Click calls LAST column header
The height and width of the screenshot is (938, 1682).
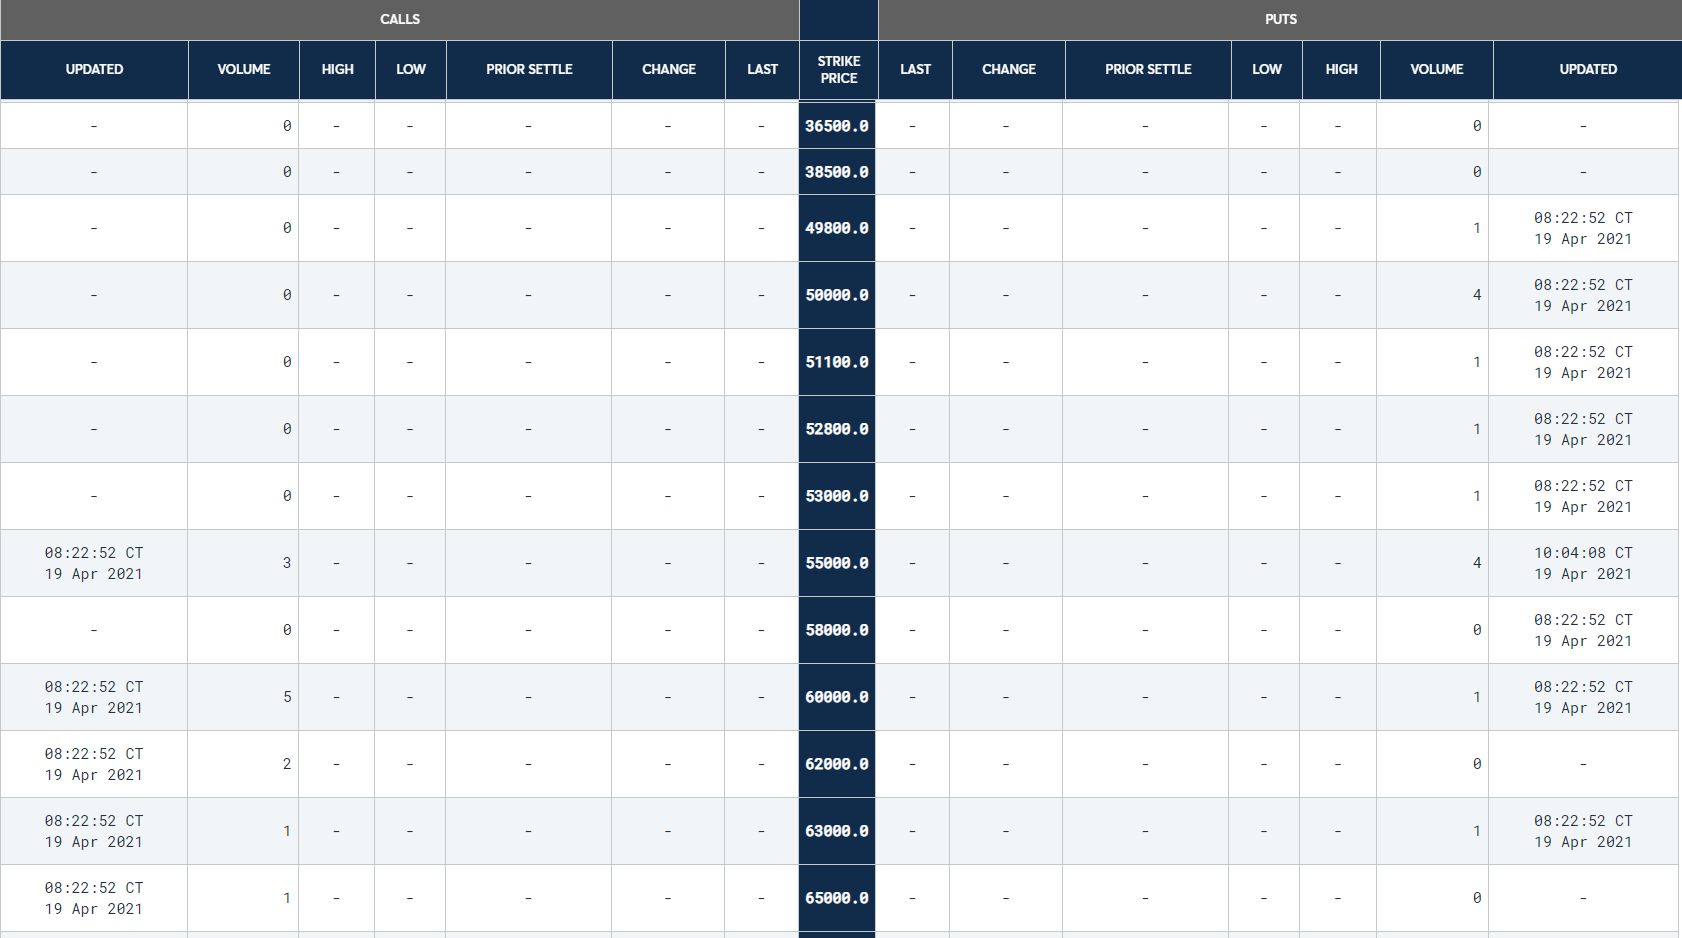[762, 69]
